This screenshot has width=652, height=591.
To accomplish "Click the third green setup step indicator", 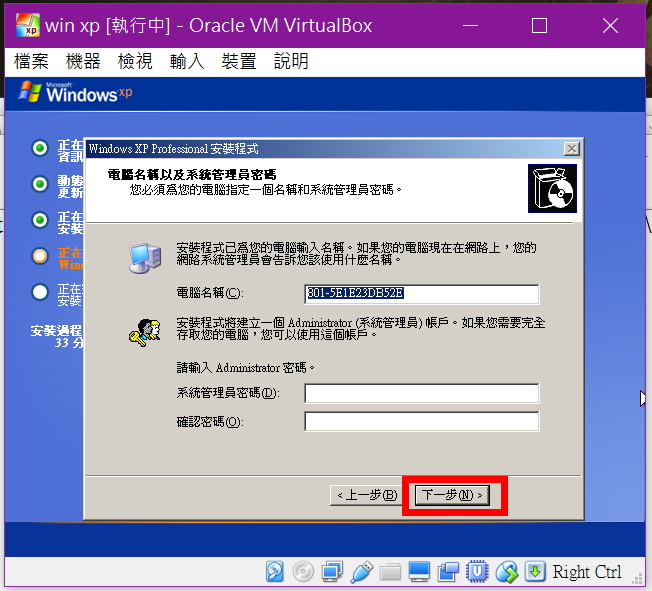I will [40, 220].
